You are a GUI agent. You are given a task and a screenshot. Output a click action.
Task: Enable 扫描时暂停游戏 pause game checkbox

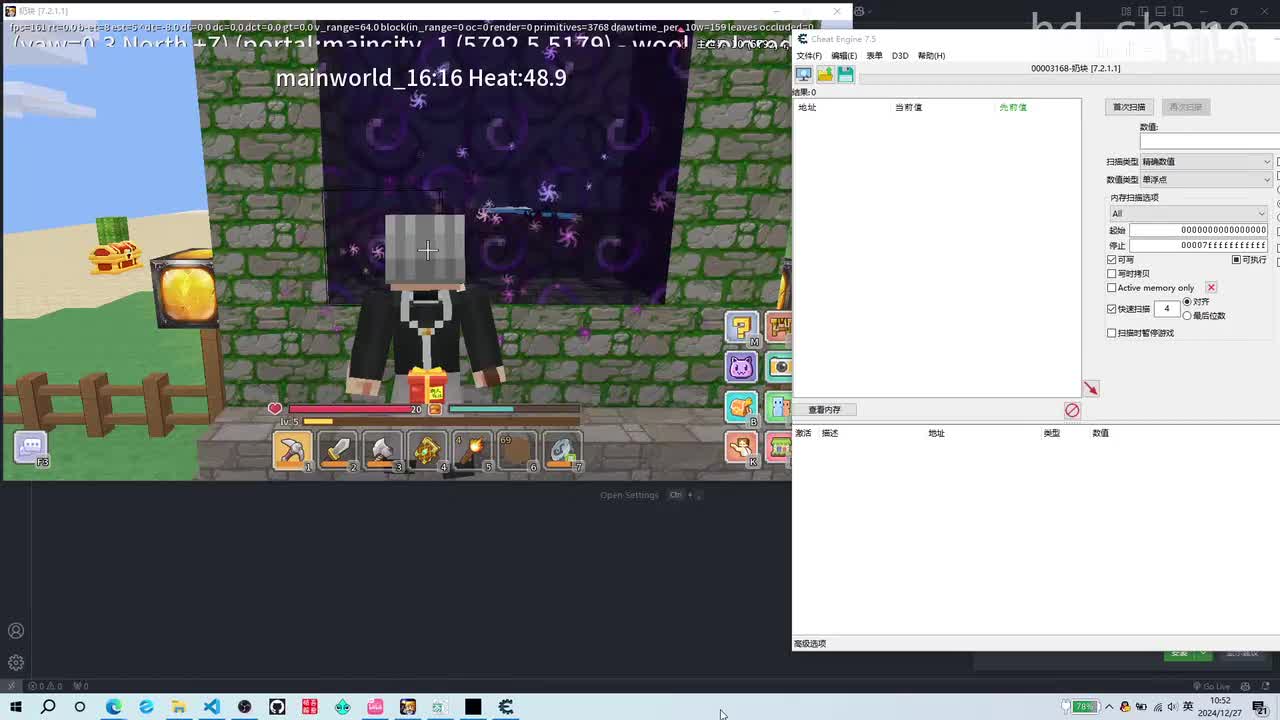[x=1112, y=333]
